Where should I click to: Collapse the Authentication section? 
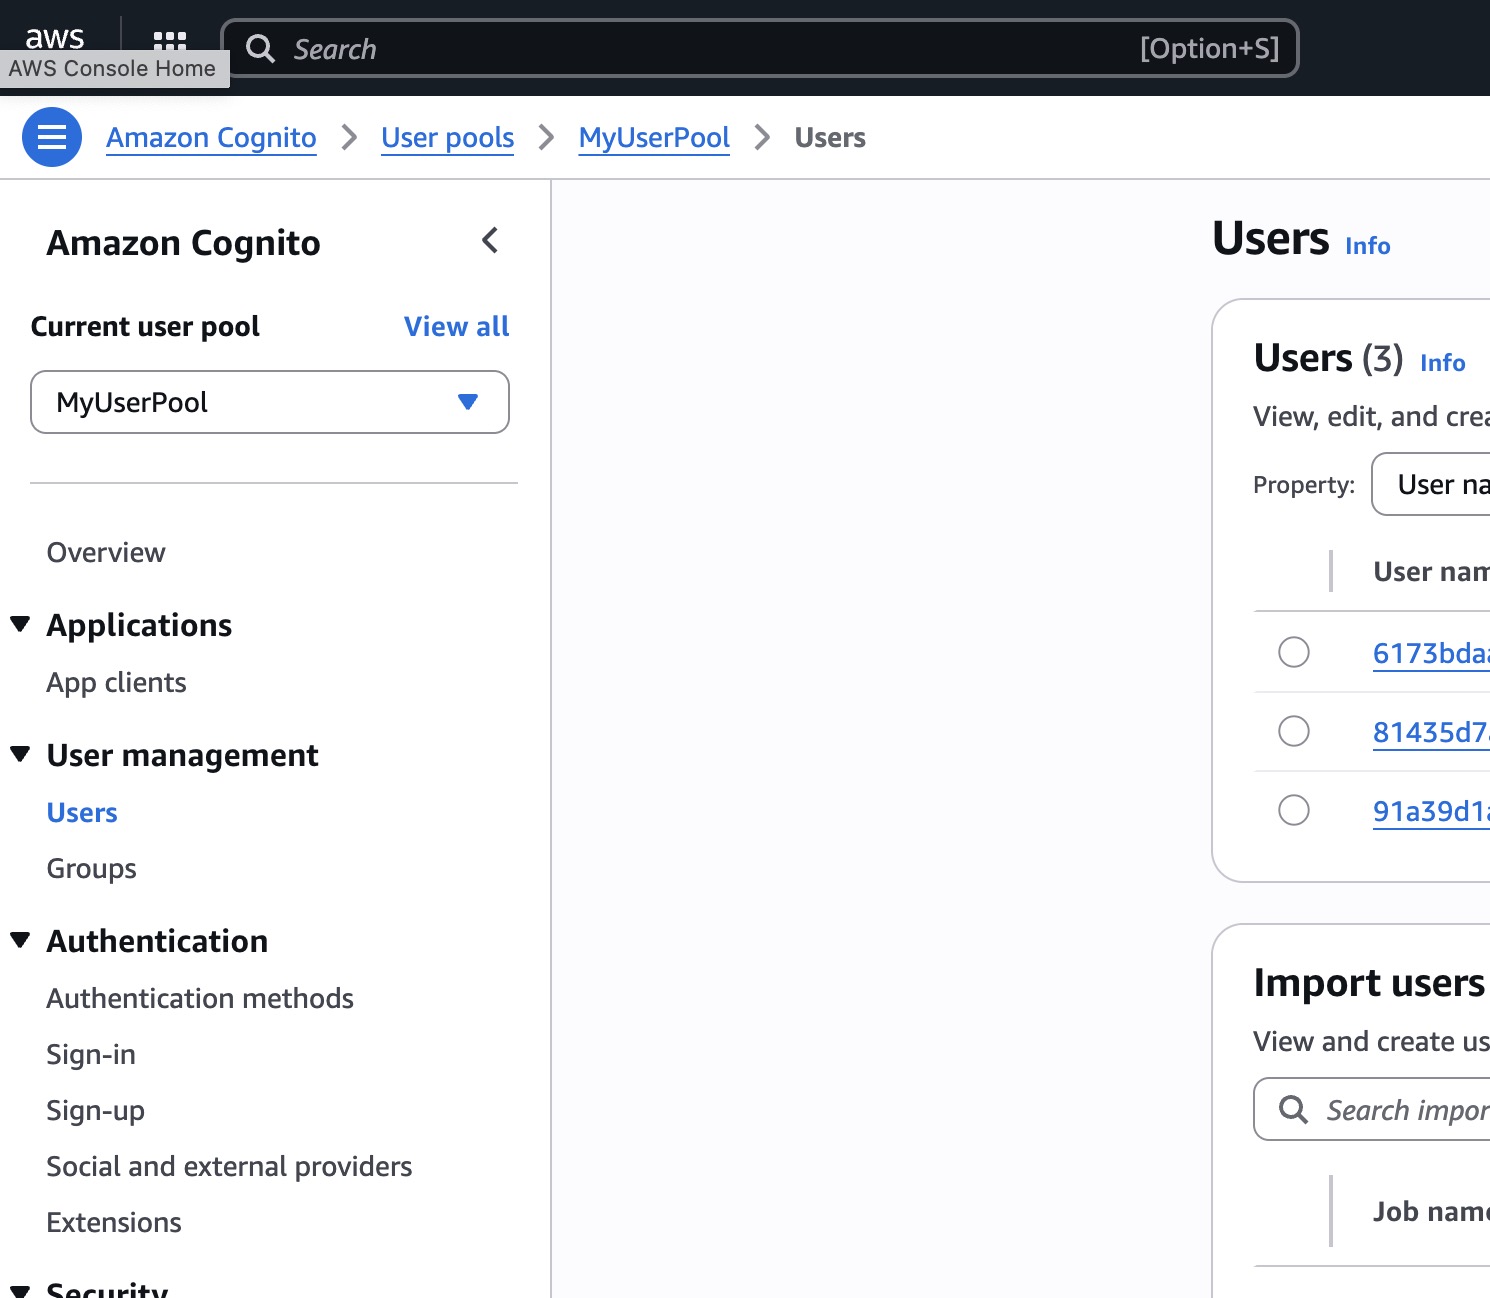click(20, 941)
